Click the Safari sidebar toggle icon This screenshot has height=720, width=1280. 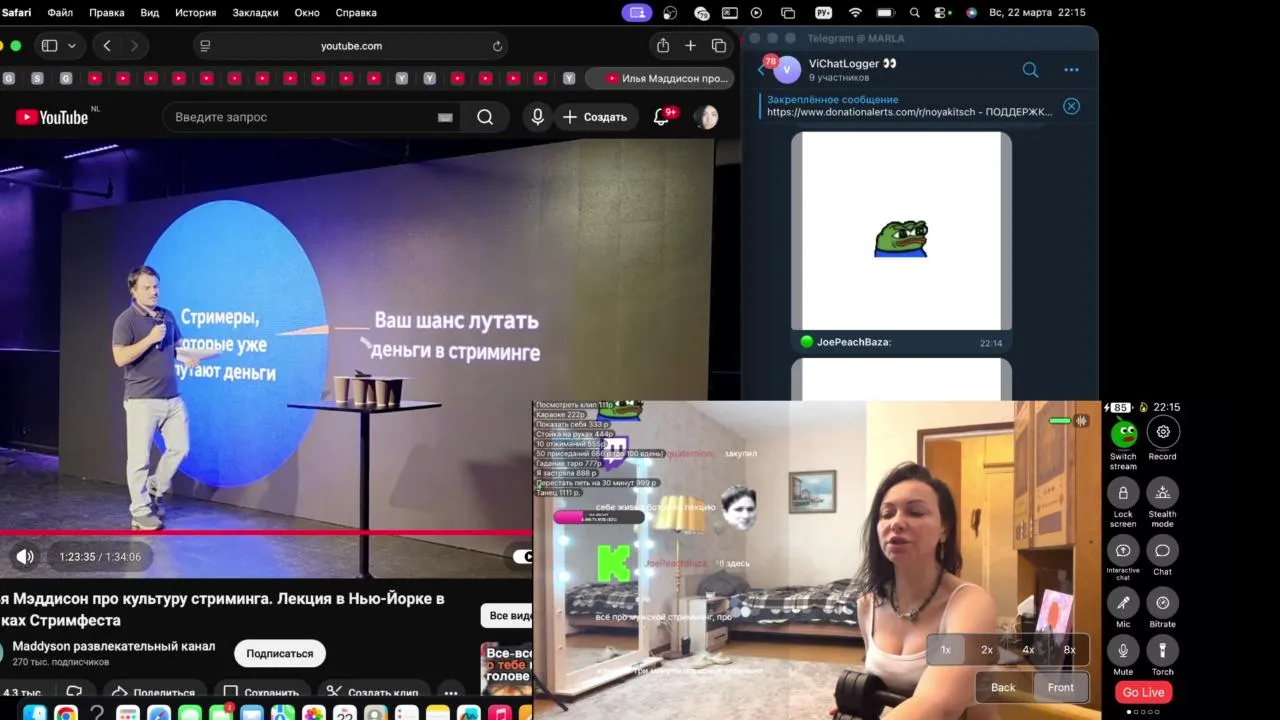tap(49, 46)
